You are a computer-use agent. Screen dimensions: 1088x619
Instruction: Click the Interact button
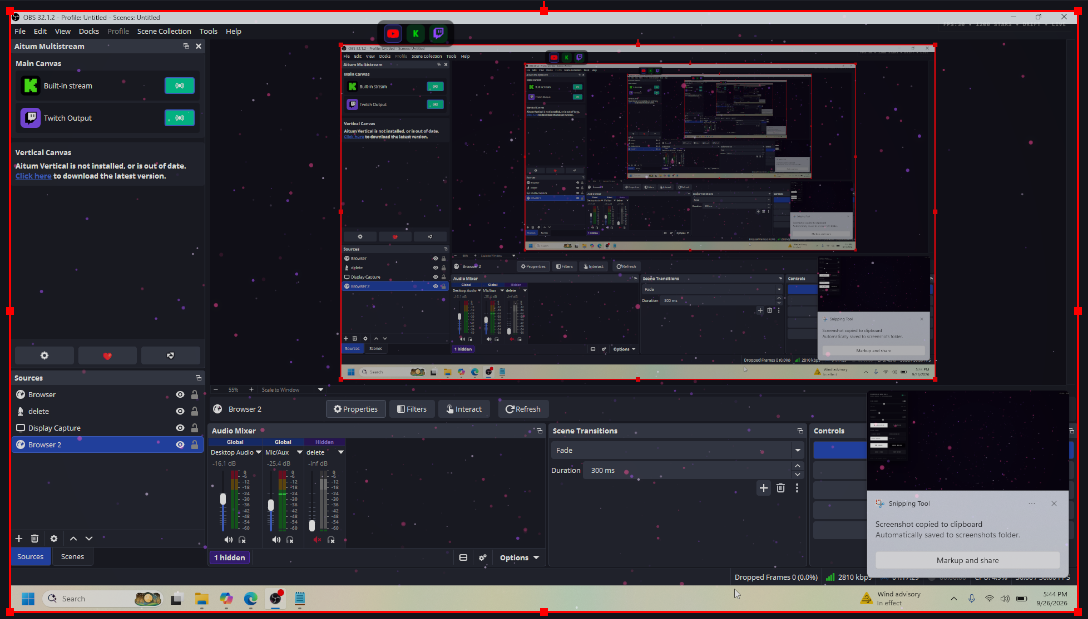464,409
